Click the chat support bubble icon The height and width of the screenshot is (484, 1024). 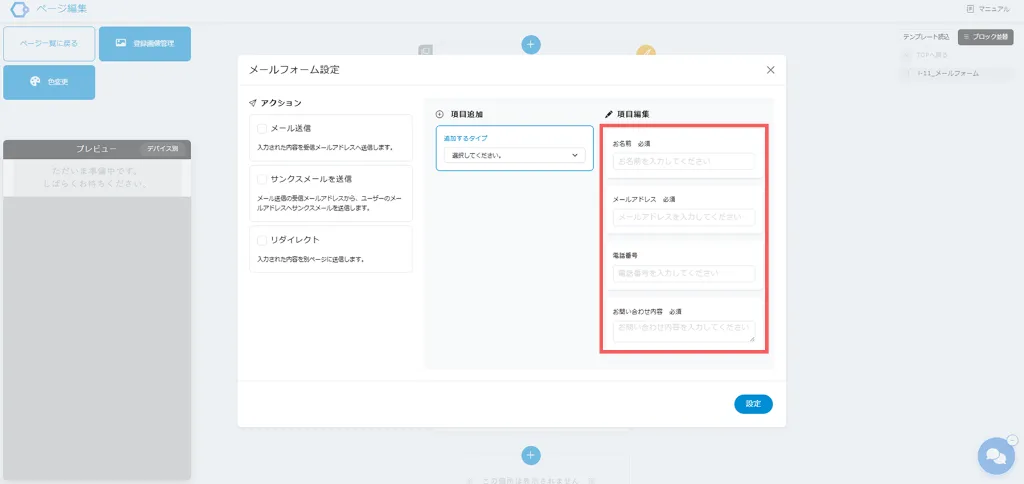995,456
